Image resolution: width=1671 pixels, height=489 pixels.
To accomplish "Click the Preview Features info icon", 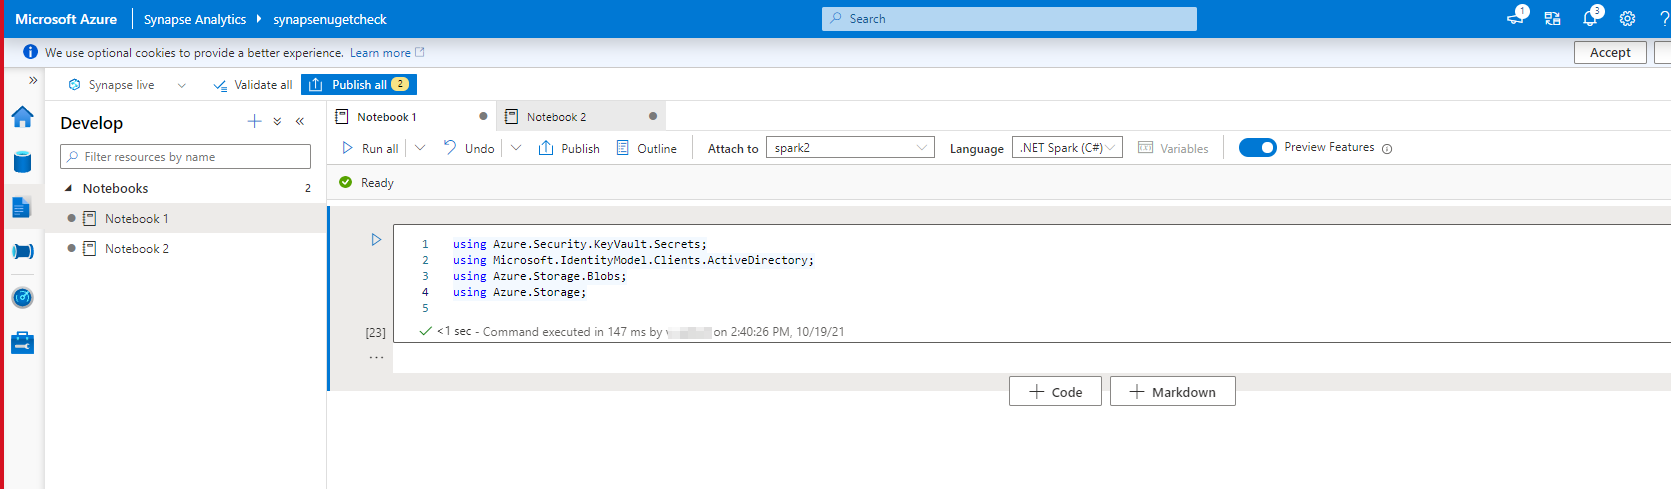I will (x=1387, y=149).
